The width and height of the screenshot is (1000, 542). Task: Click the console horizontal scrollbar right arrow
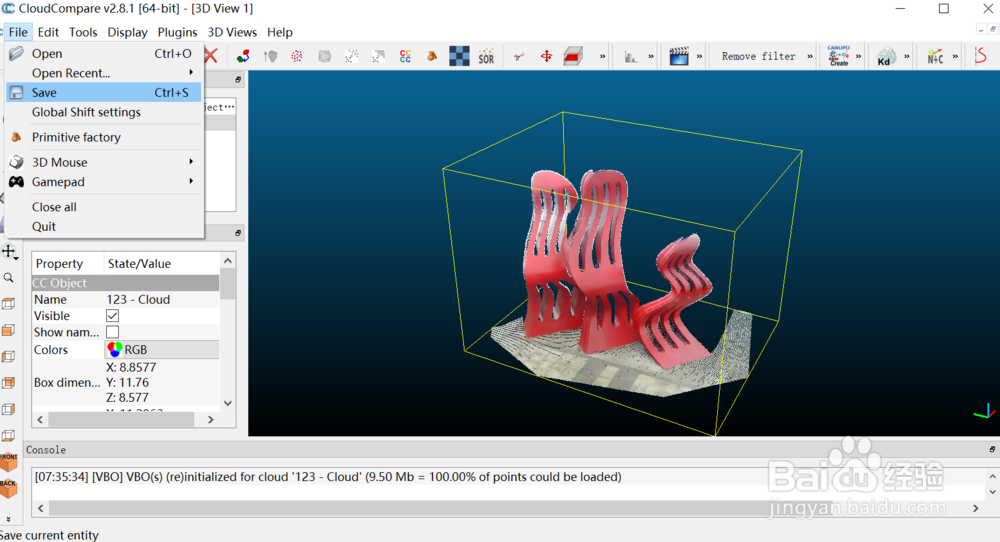click(975, 508)
